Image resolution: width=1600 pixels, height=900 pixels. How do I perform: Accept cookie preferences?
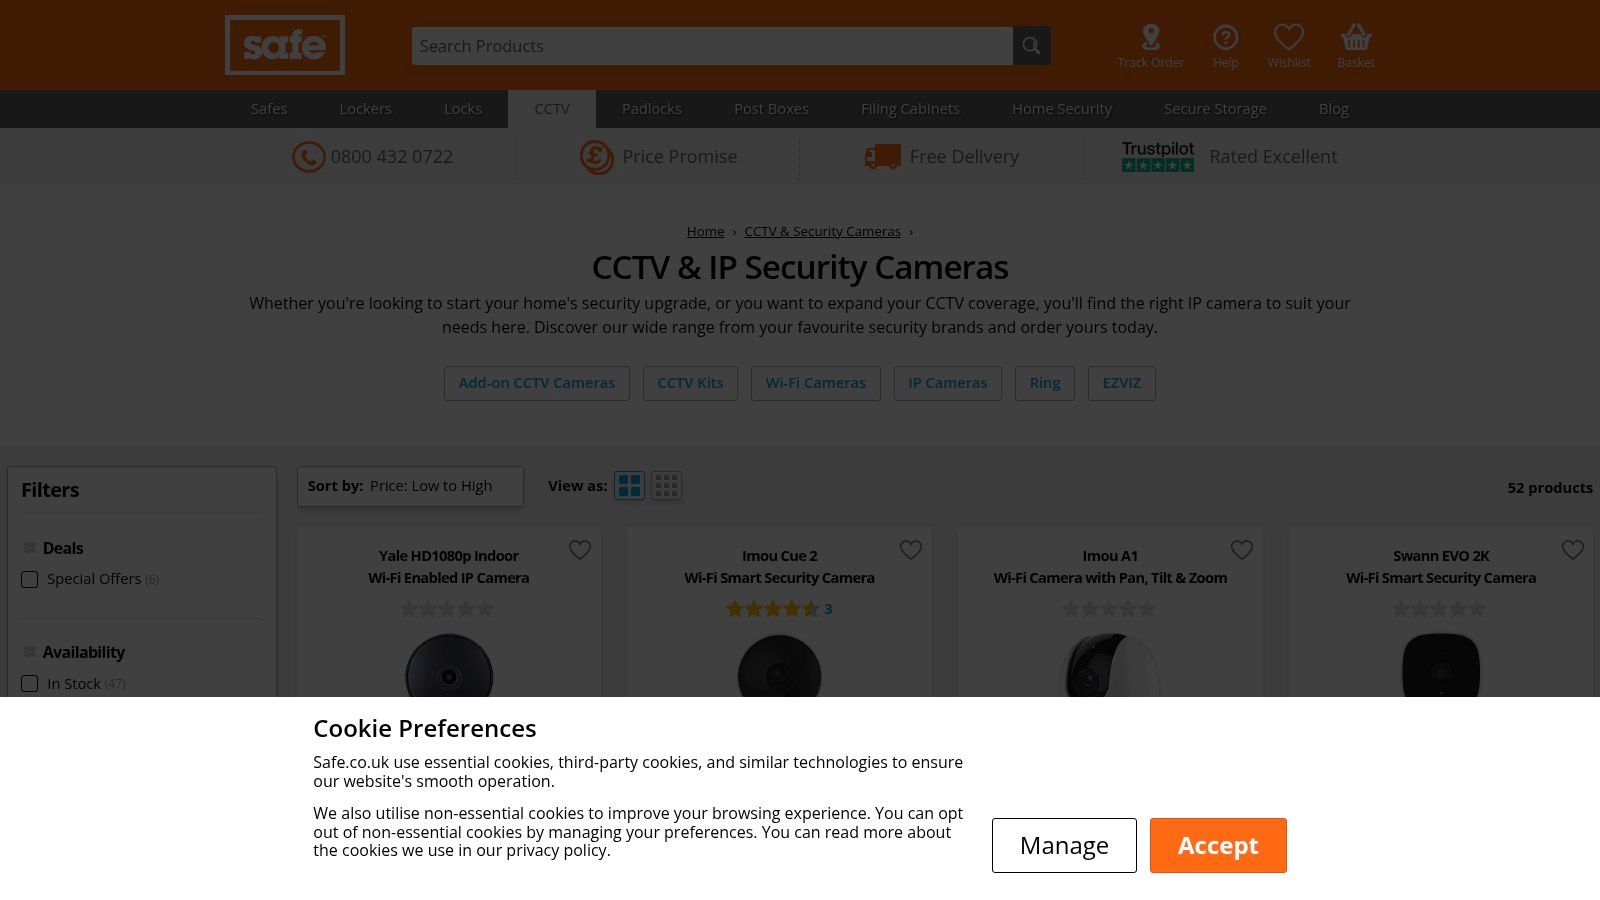click(1217, 845)
